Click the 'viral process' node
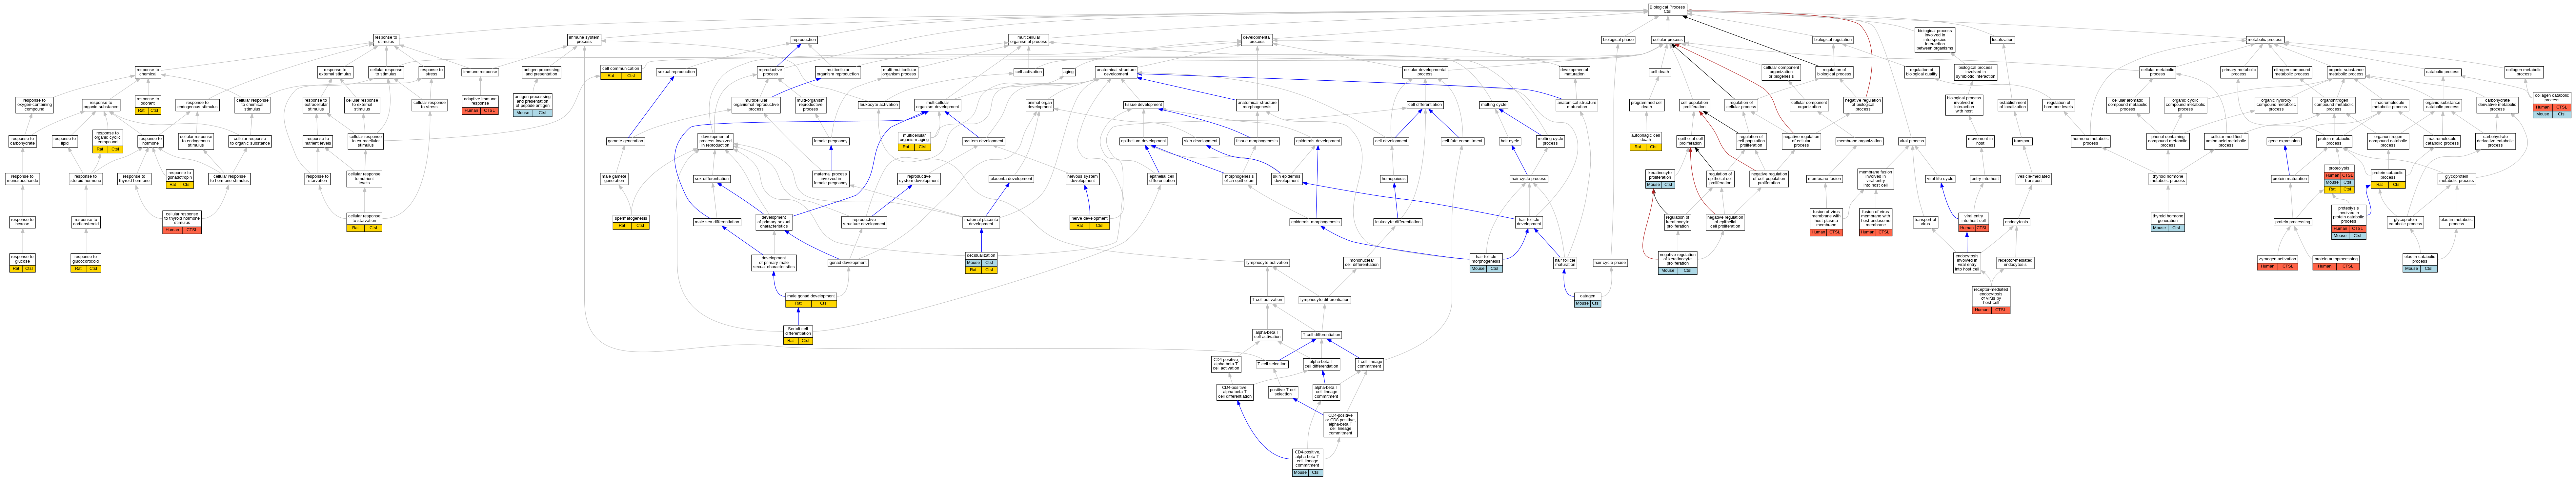 pos(1911,141)
